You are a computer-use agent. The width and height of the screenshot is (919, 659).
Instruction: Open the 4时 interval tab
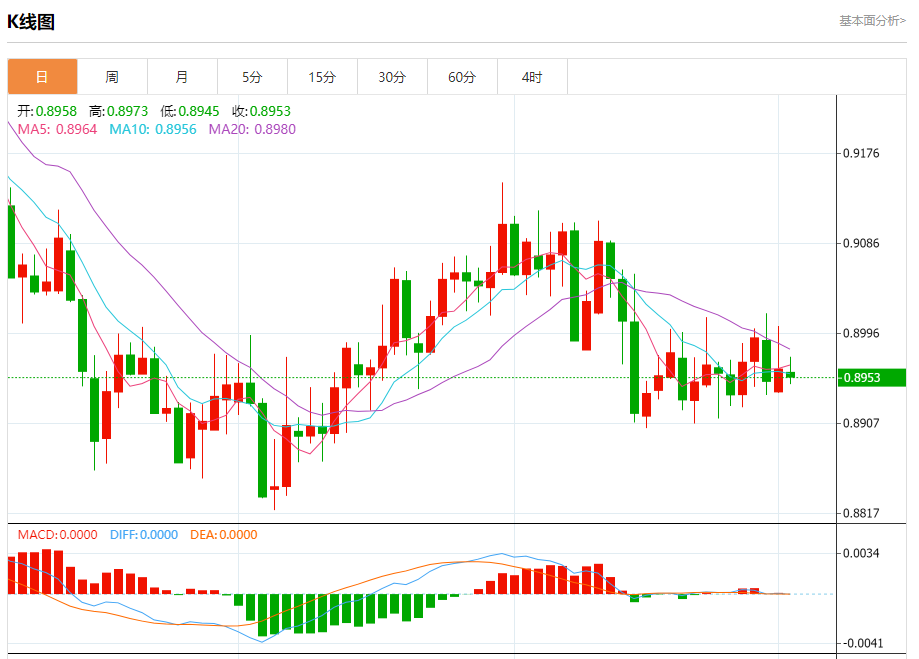click(x=532, y=76)
